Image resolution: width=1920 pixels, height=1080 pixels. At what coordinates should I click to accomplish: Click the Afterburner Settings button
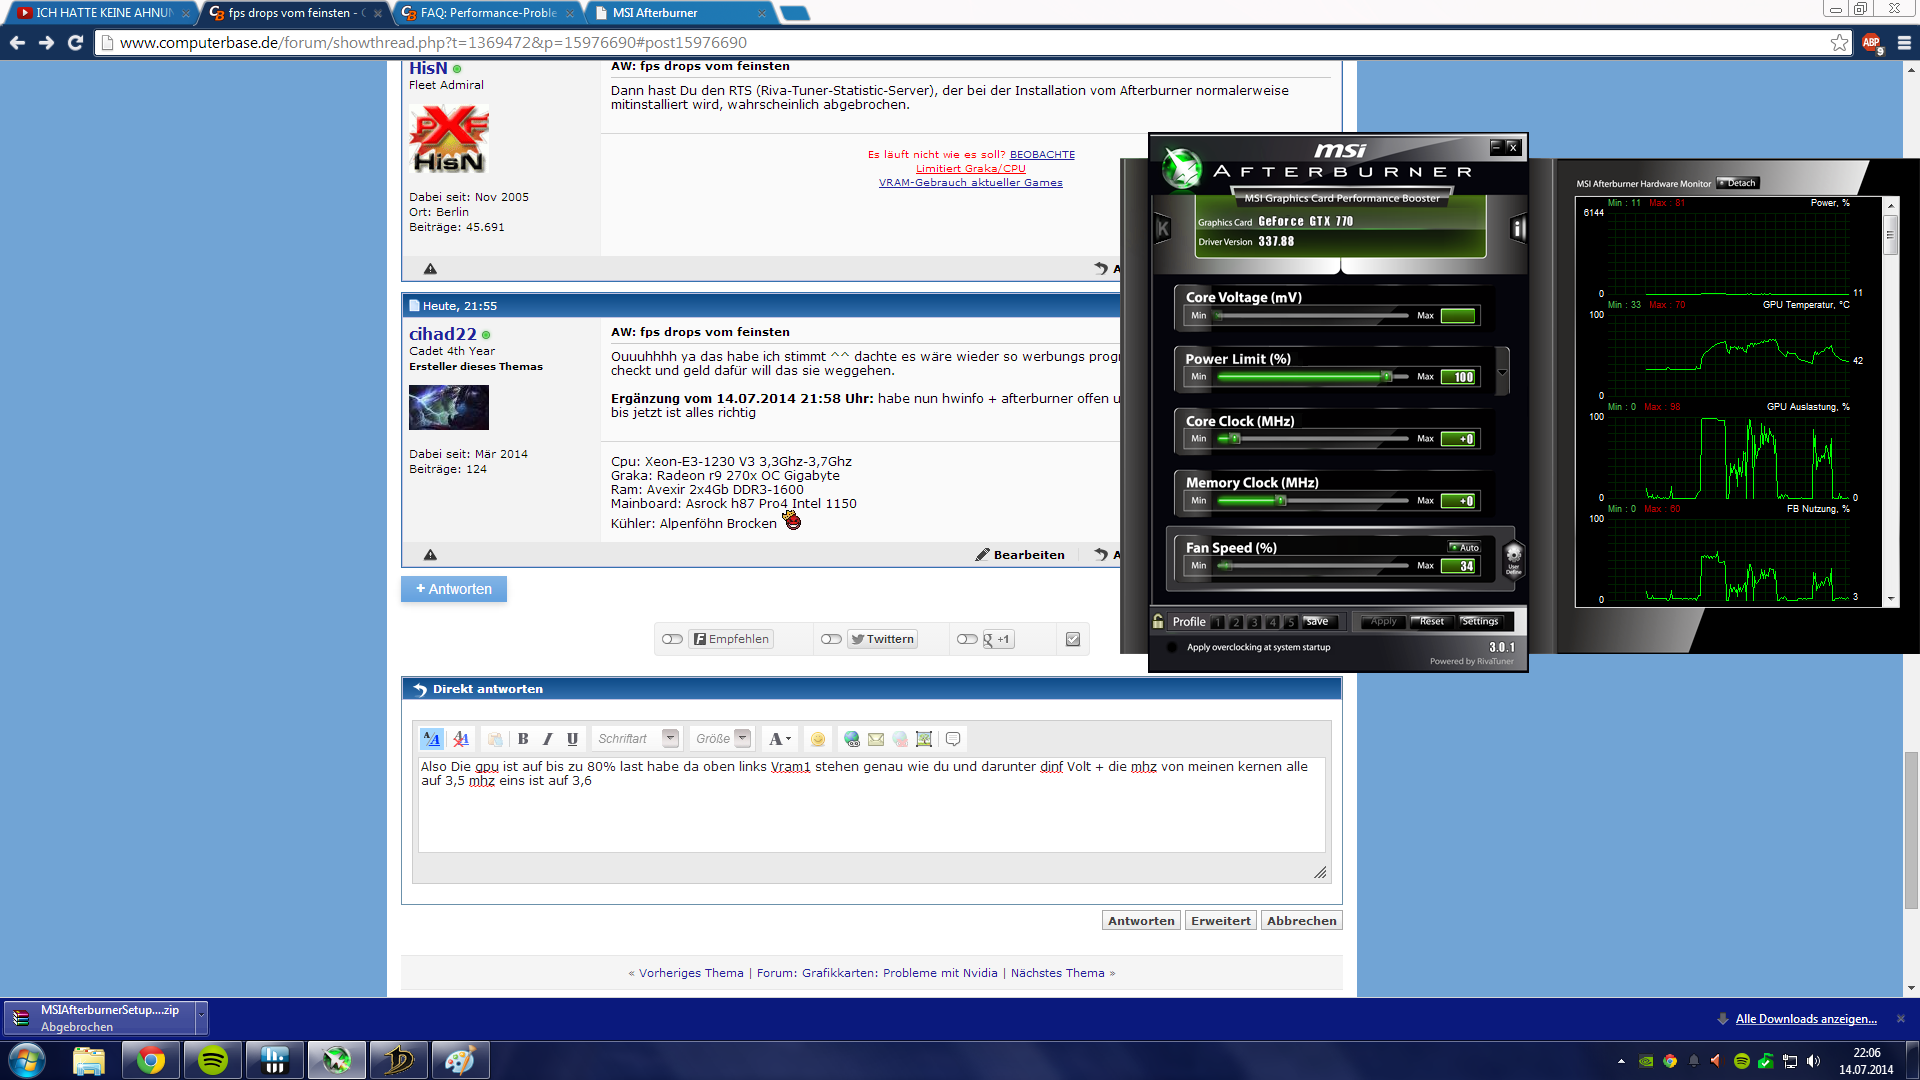[x=1479, y=621]
